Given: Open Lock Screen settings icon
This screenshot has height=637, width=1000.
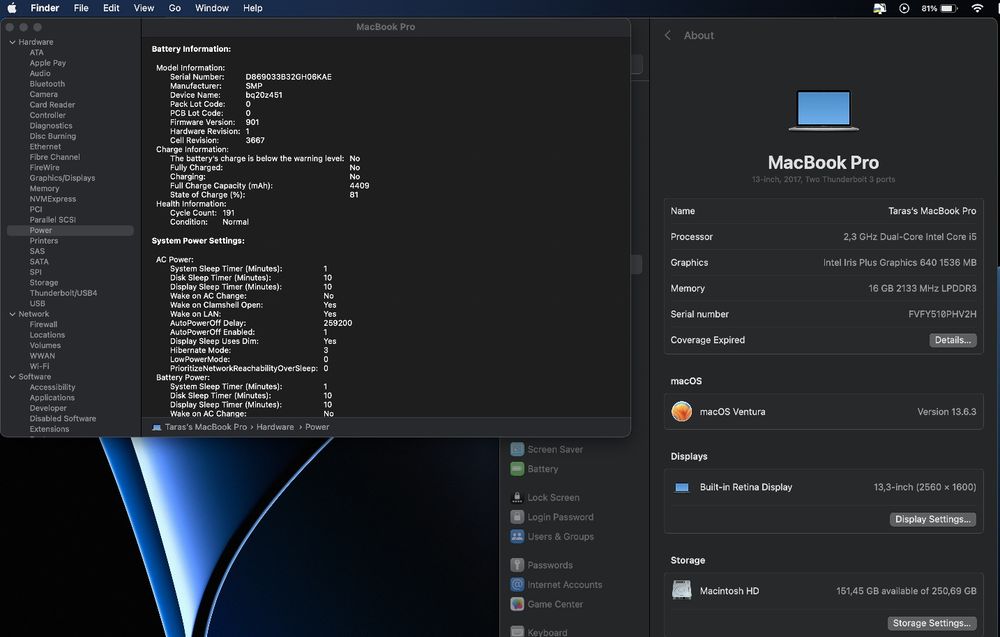Looking at the screenshot, I should click(517, 497).
